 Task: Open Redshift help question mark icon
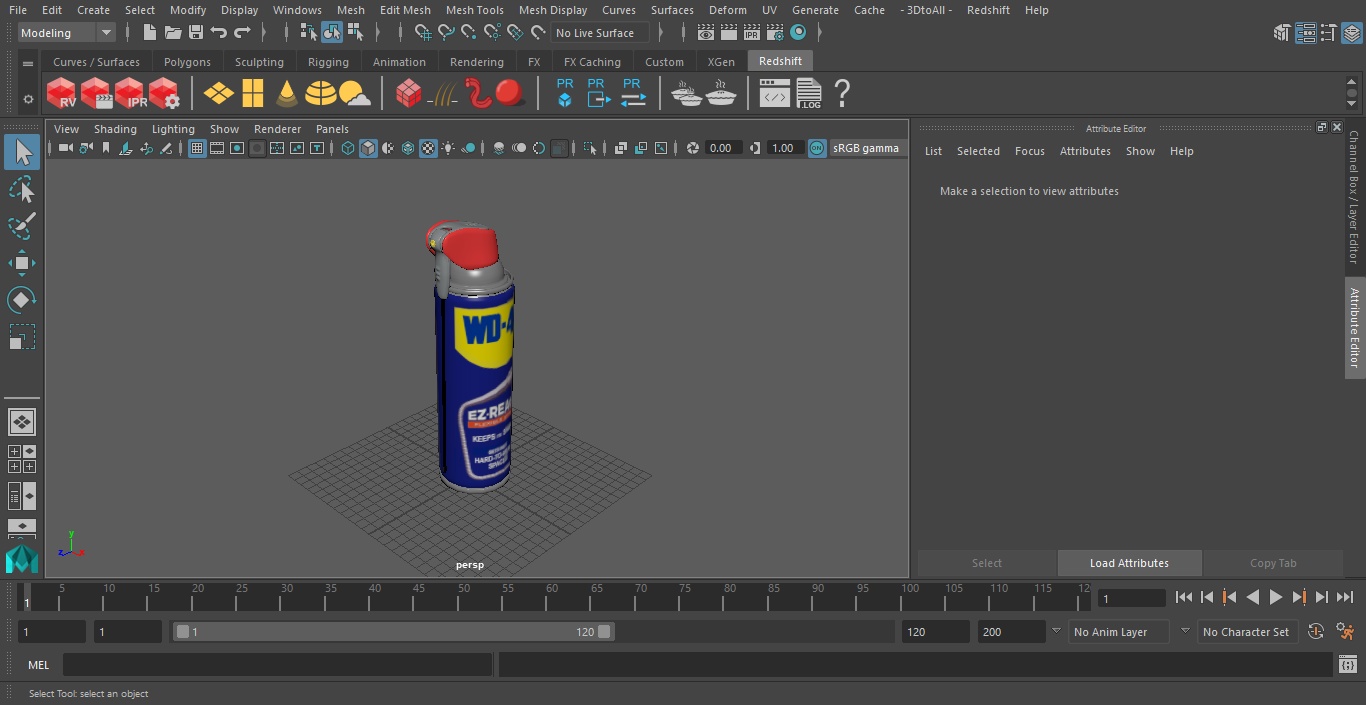(842, 94)
